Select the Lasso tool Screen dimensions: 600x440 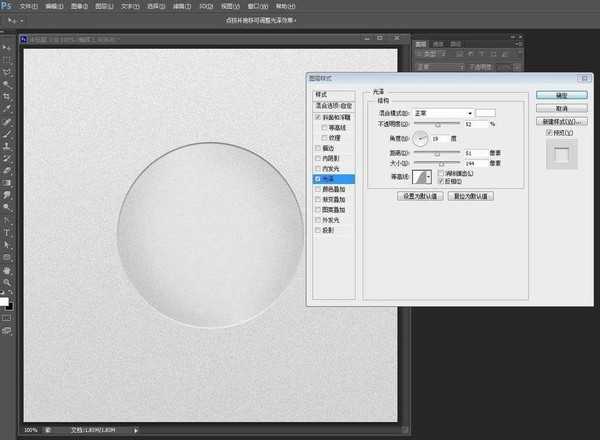[7, 72]
